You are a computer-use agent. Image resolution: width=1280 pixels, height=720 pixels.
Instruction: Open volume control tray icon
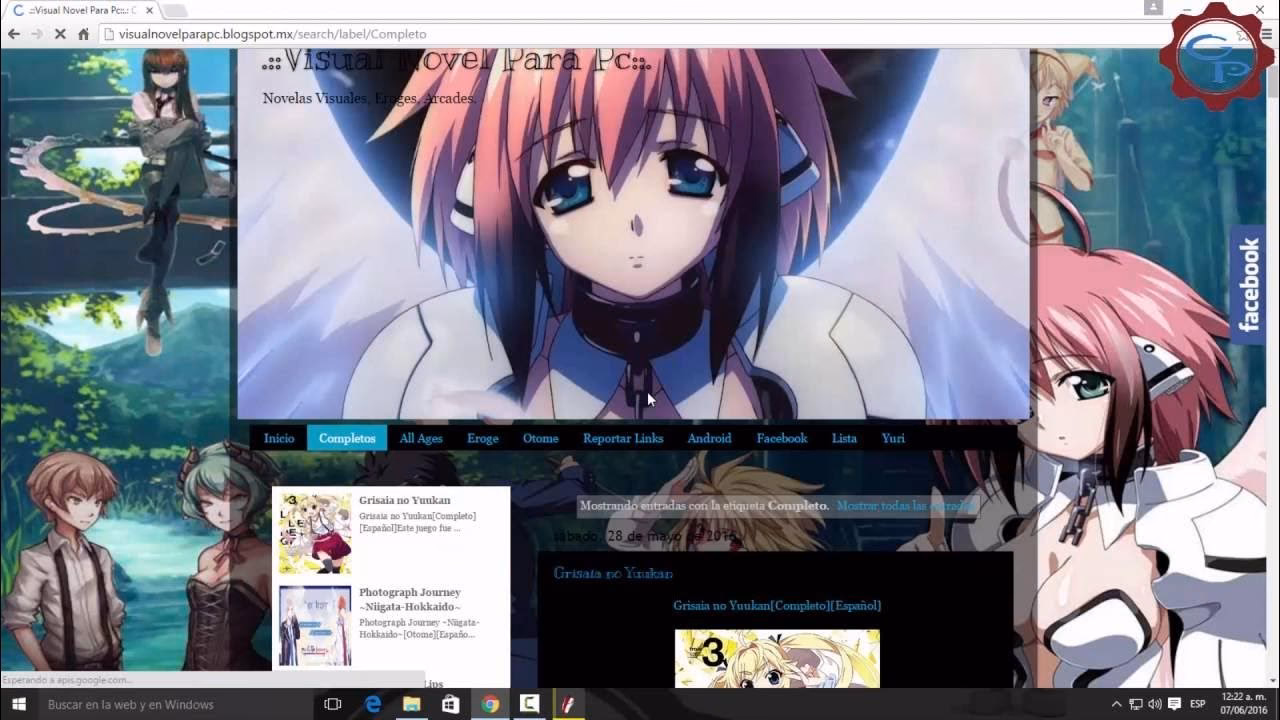[x=1155, y=704]
